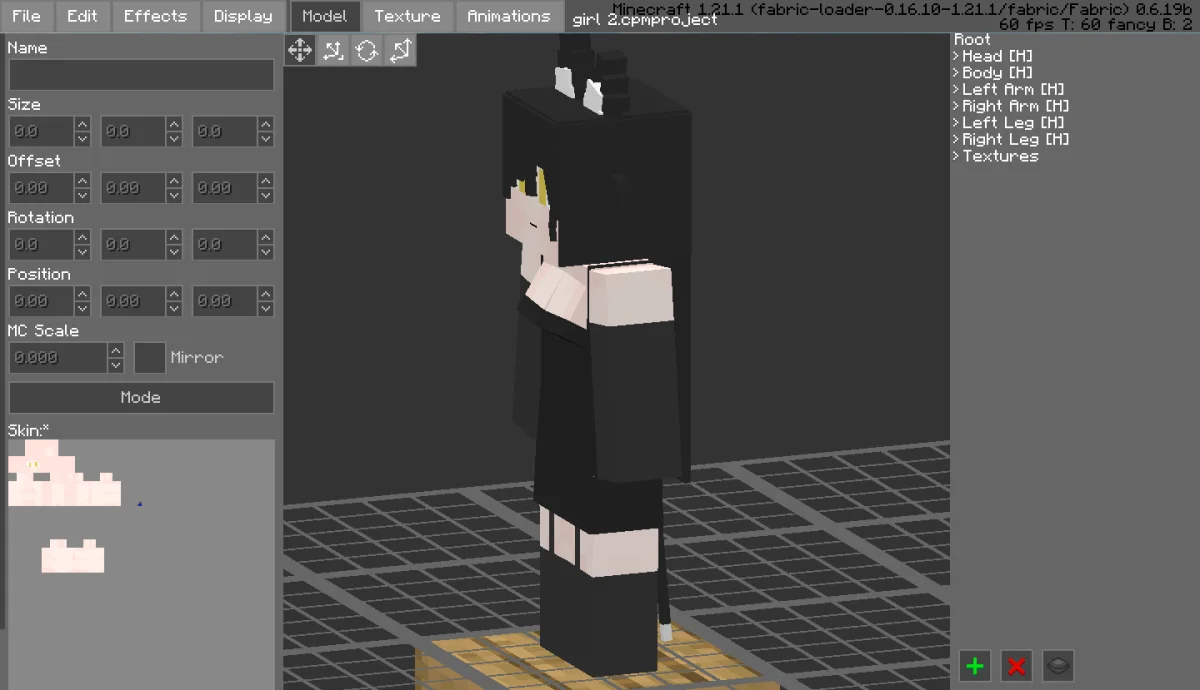Expand the Right Arm [H] node arrow
The image size is (1200, 690).
[956, 106]
